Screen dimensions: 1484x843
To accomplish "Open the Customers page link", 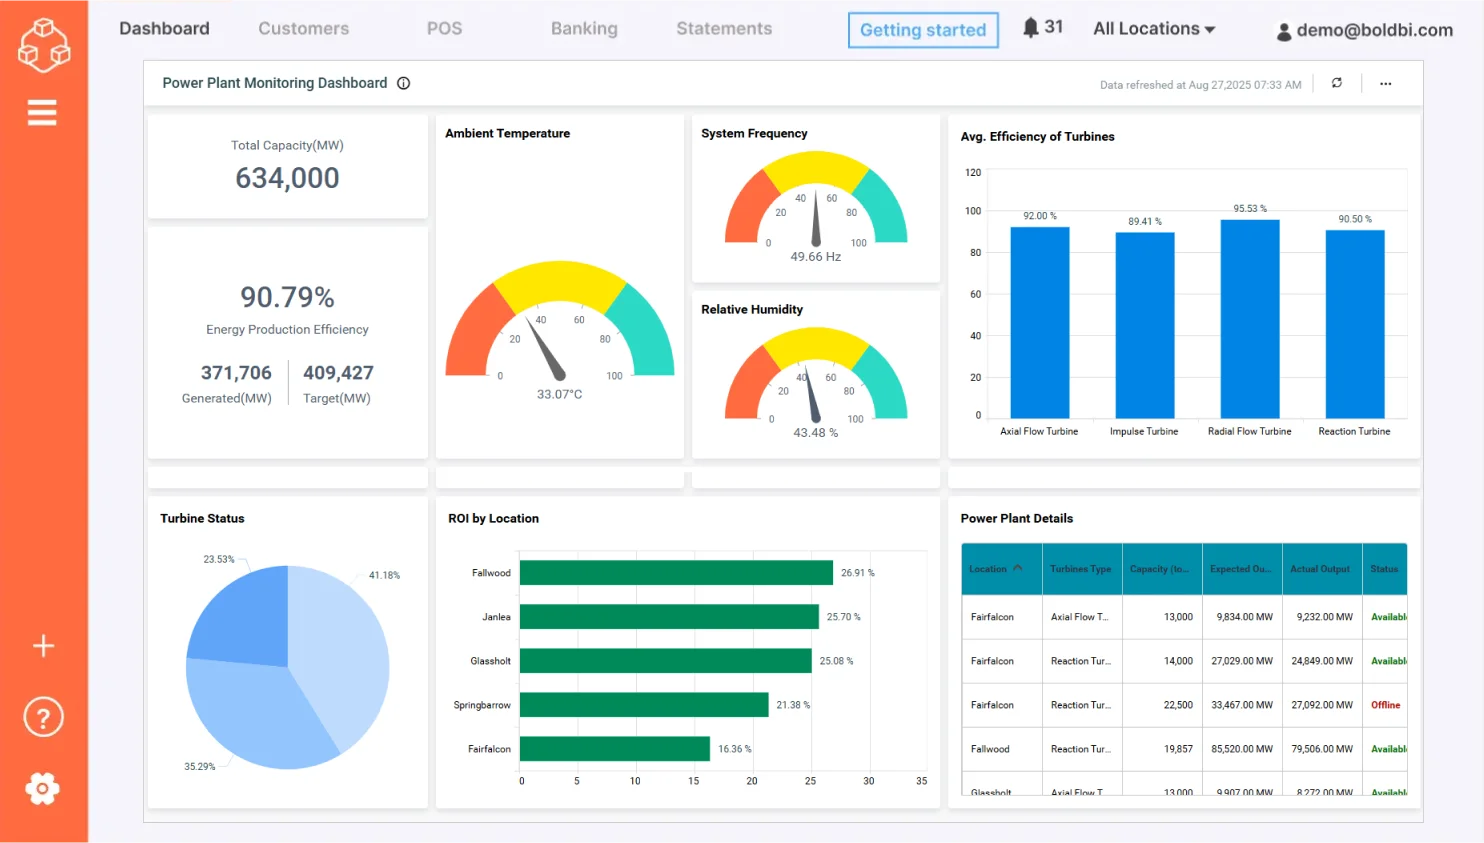I will [303, 29].
